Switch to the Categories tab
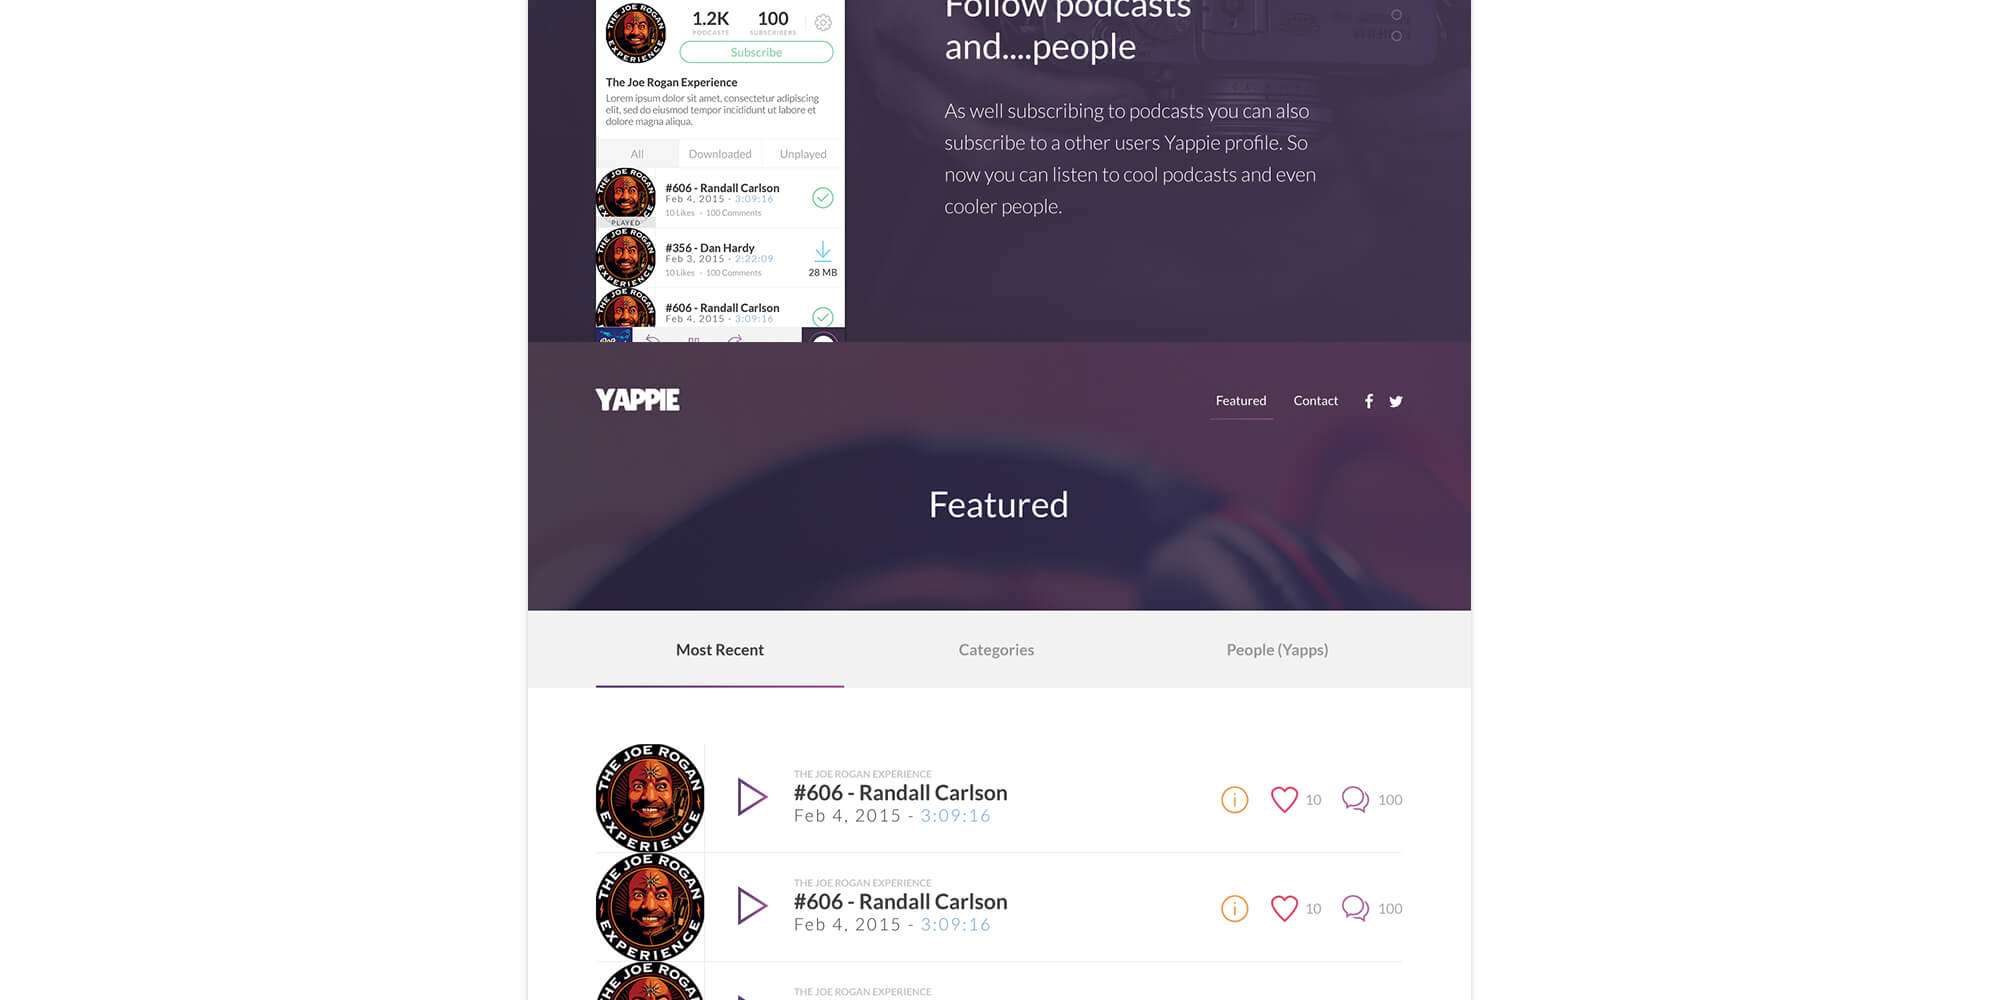The image size is (2000, 1000). 996,650
